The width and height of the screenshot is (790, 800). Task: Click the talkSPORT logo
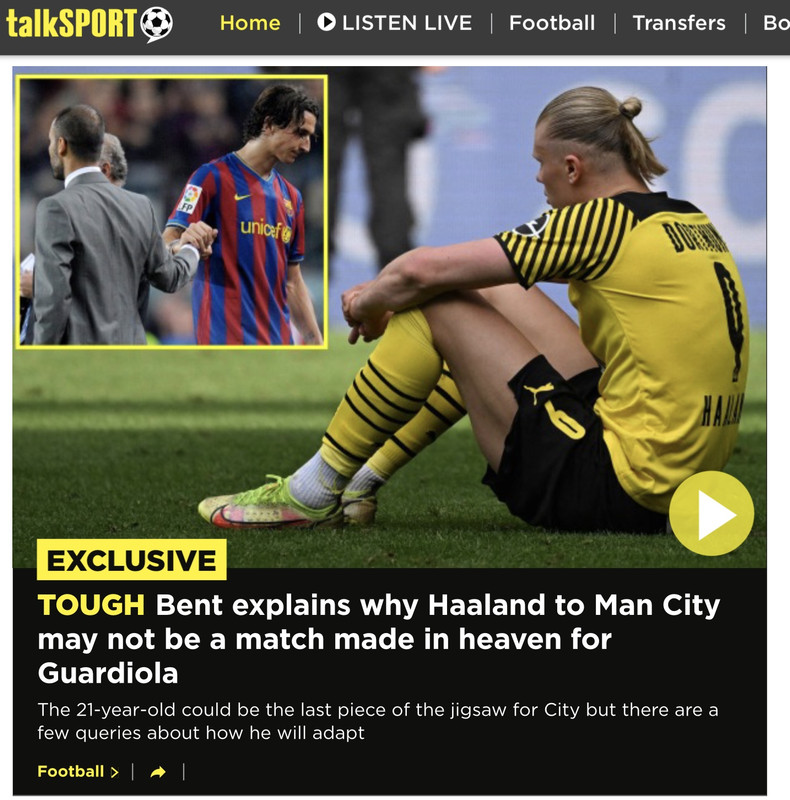click(x=89, y=23)
